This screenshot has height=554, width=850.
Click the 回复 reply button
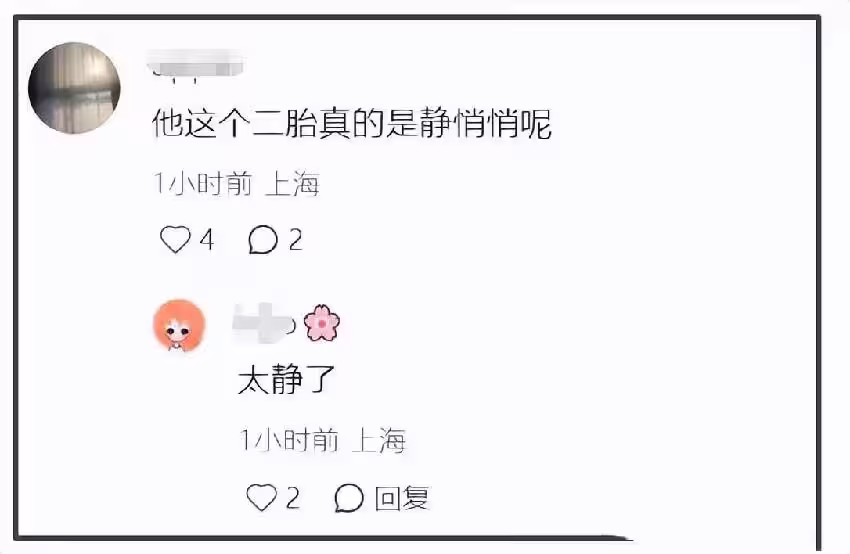coord(402,498)
